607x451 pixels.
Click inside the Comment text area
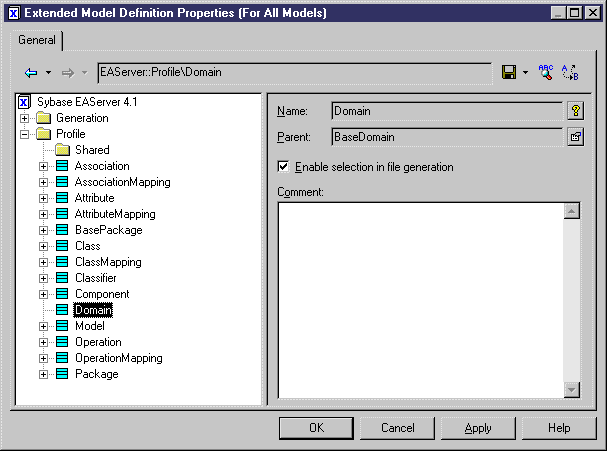421,300
